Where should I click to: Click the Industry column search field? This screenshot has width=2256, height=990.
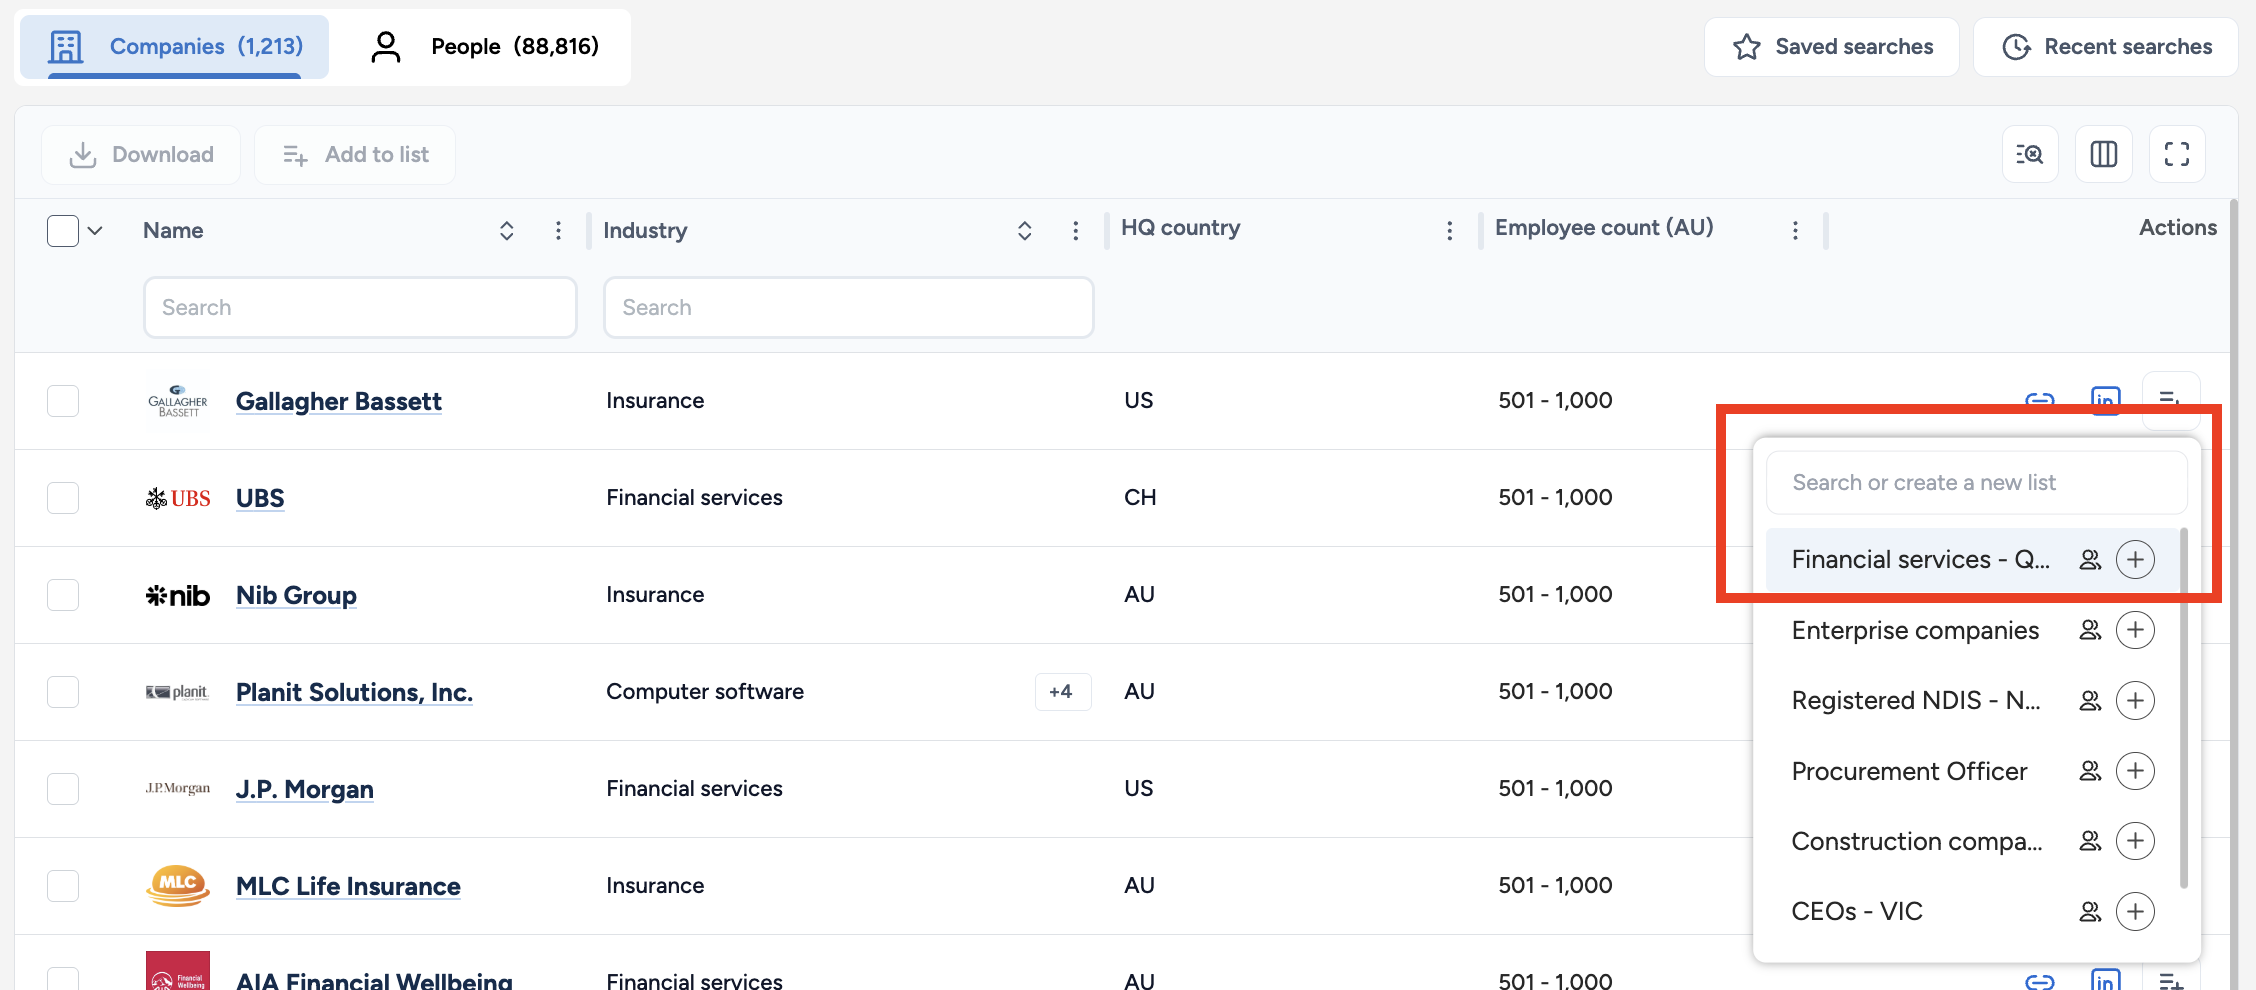[x=848, y=308]
